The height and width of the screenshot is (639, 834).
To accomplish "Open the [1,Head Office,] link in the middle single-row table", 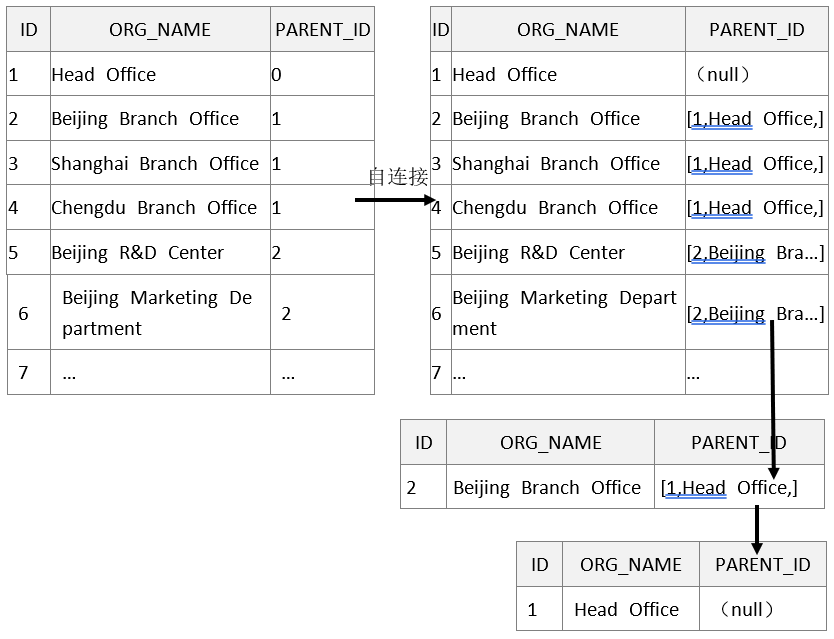I will (729, 488).
